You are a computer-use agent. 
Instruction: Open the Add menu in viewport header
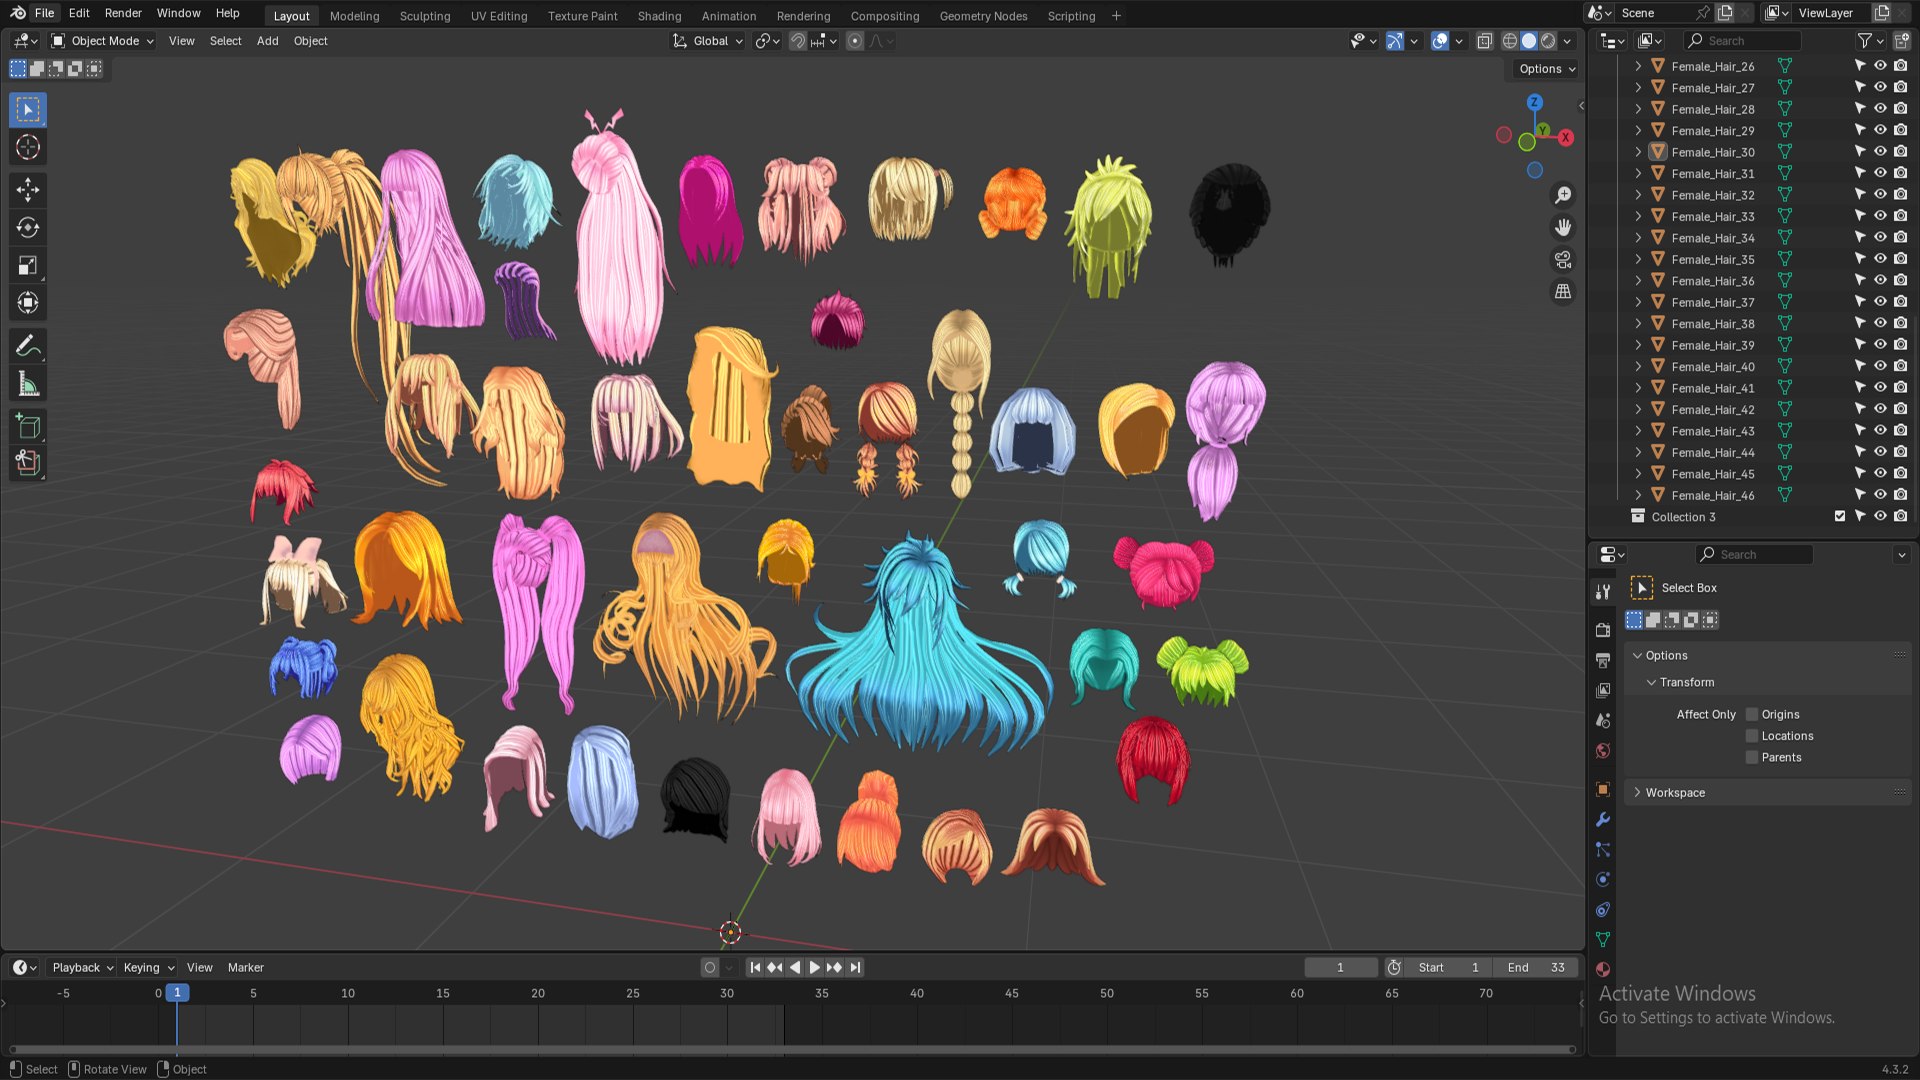coord(267,41)
